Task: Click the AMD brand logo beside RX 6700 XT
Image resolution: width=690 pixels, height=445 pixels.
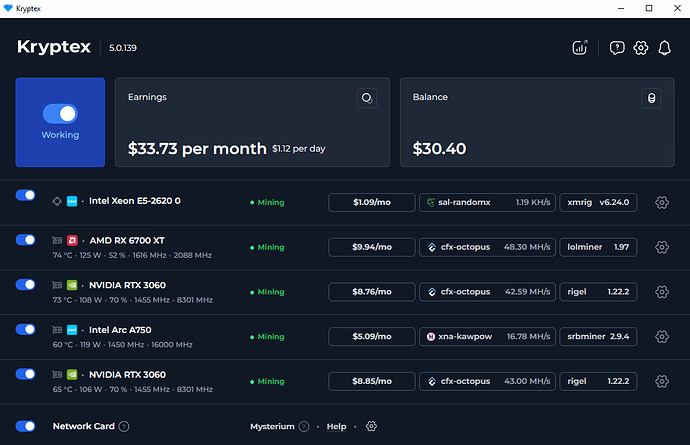Action: pyautogui.click(x=72, y=240)
